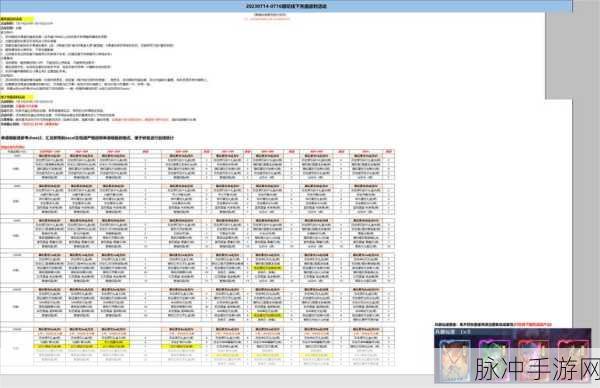Select the bold instruction line above the table
The width and height of the screenshot is (600, 388).
pyautogui.click(x=87, y=137)
